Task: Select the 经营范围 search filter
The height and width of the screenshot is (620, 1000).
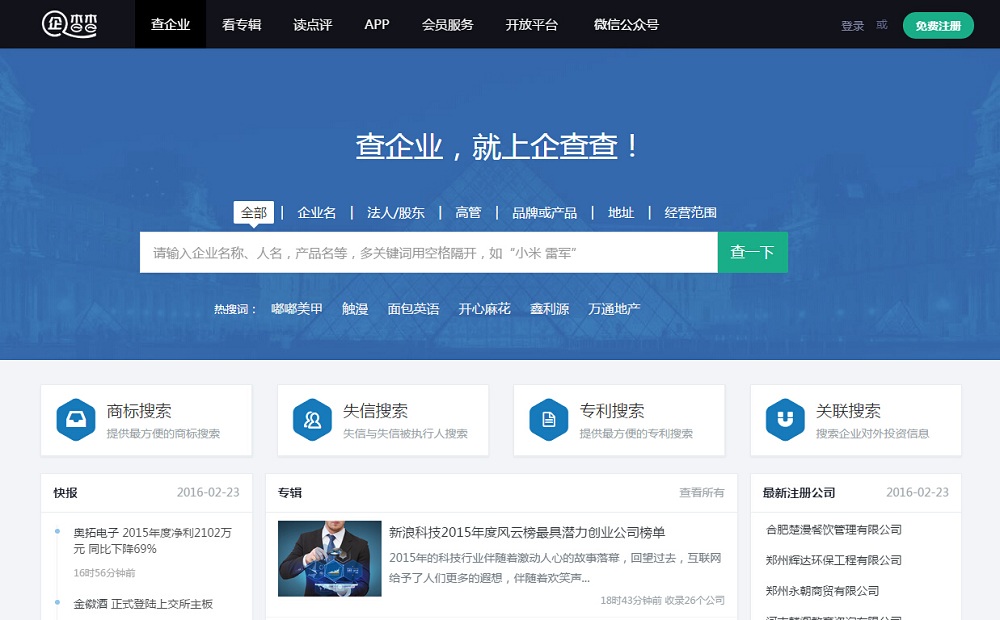Action: pos(691,212)
